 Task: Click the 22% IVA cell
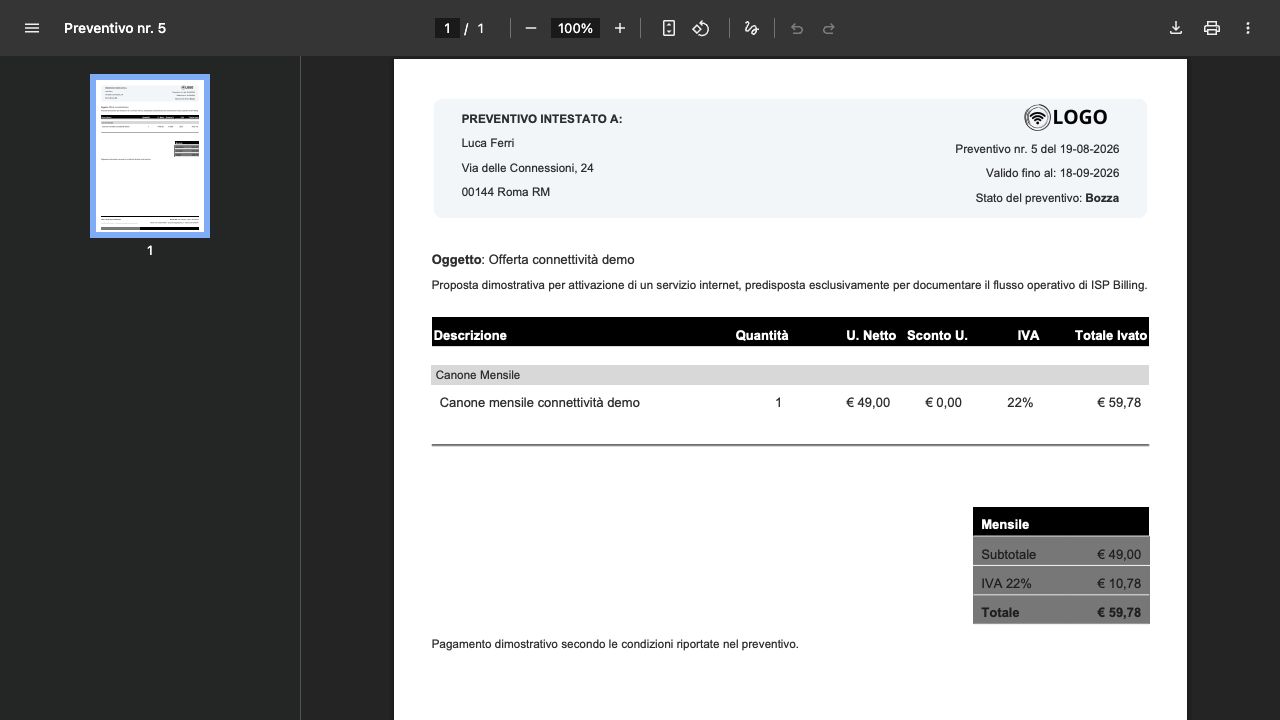click(x=1020, y=403)
